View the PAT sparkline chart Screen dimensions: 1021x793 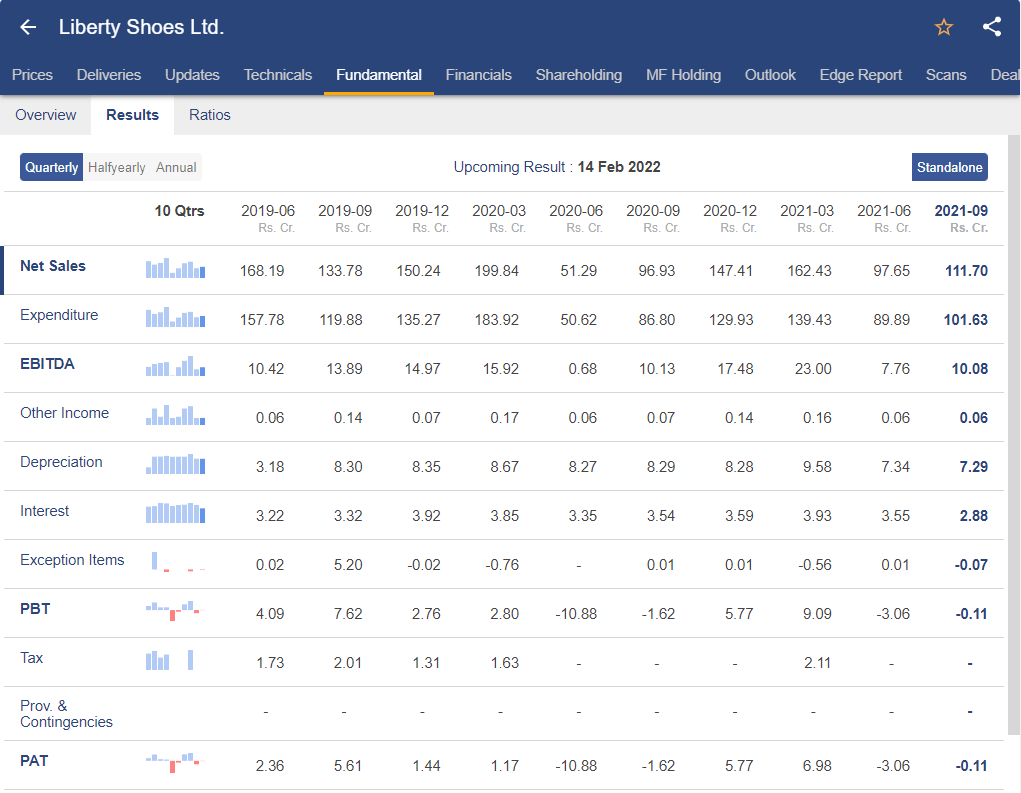(x=175, y=762)
